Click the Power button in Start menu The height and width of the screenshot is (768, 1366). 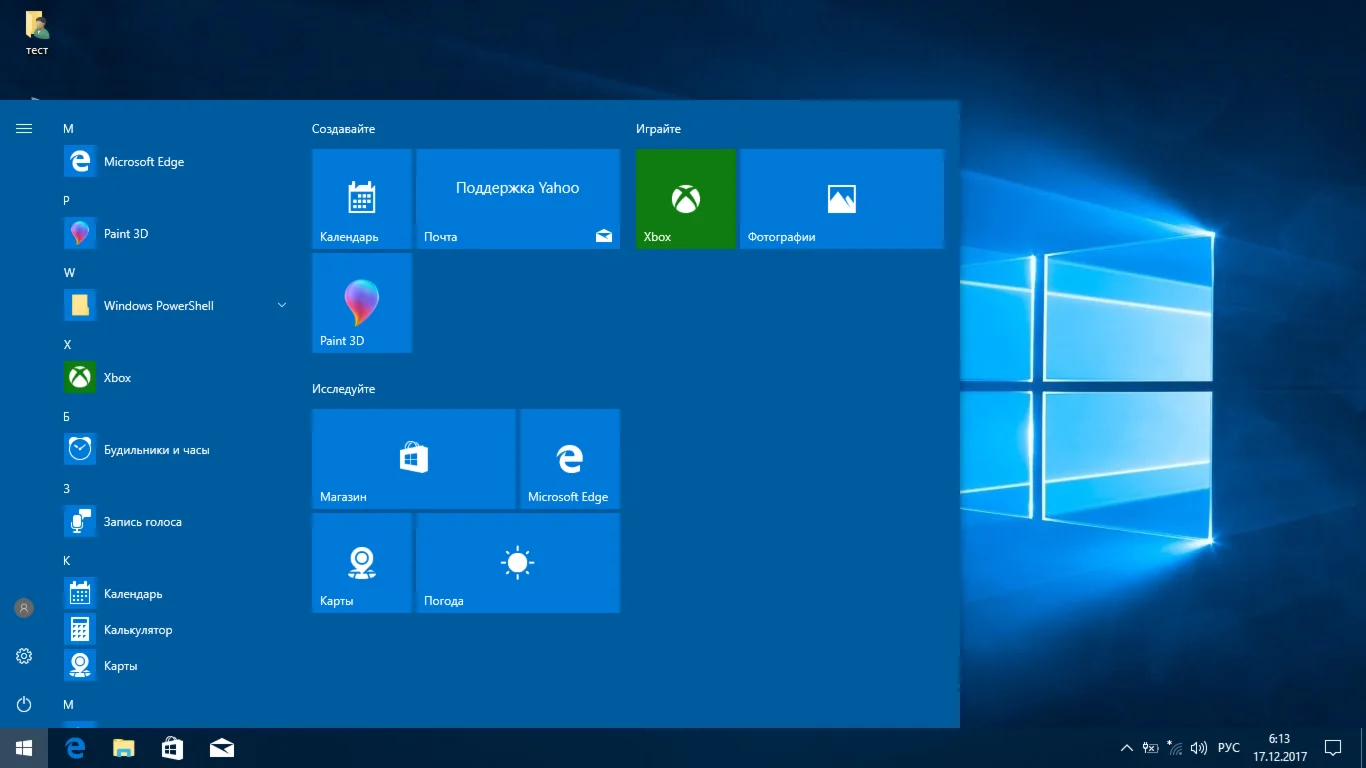24,704
